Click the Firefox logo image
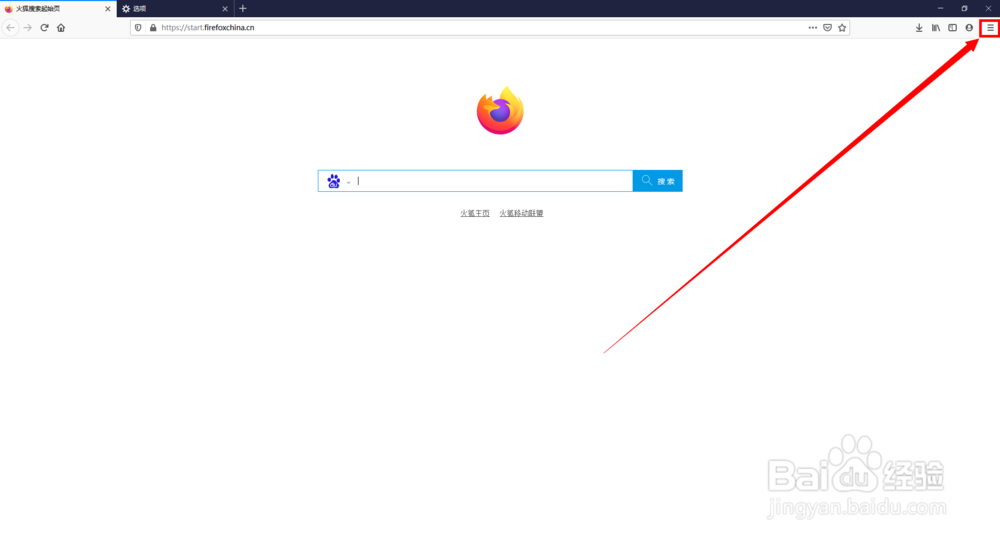This screenshot has height=541, width=1000. click(500, 111)
